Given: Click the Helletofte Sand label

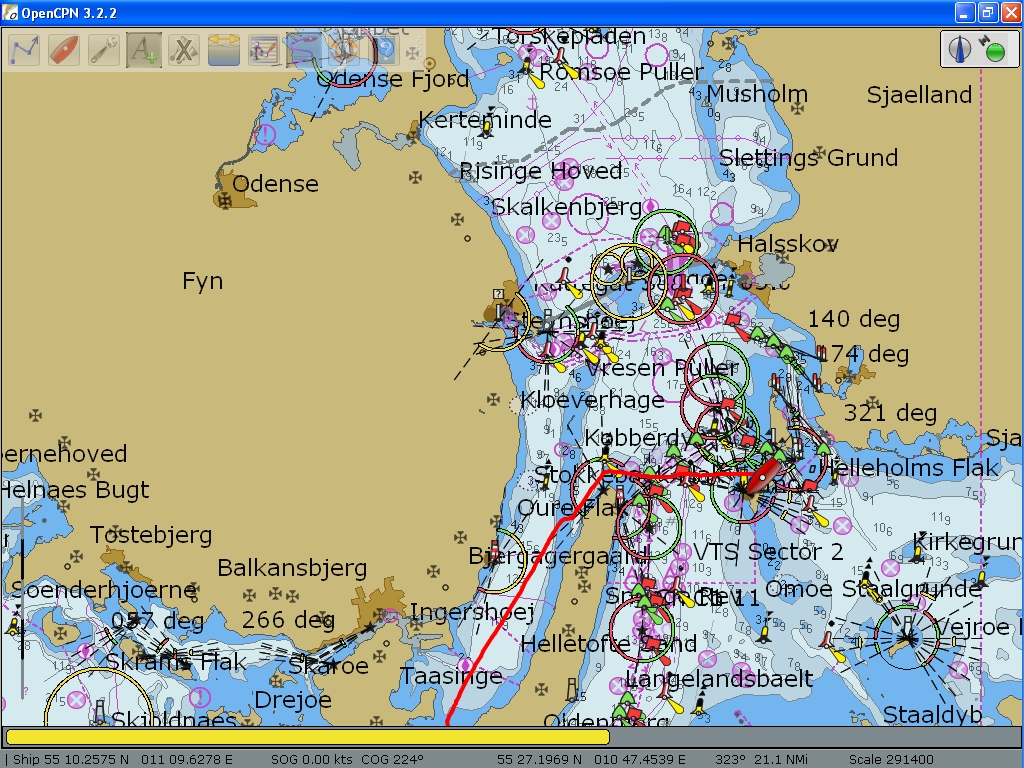Looking at the screenshot, I should (609, 644).
